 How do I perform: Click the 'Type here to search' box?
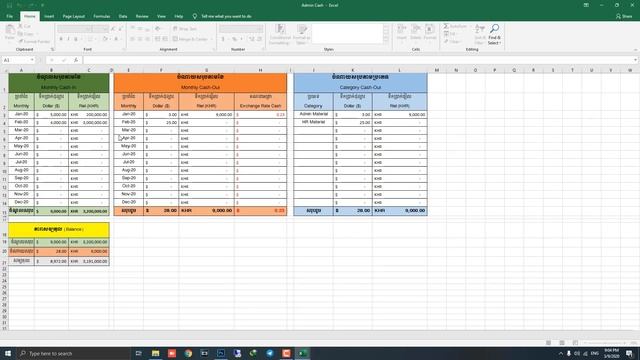[74, 353]
